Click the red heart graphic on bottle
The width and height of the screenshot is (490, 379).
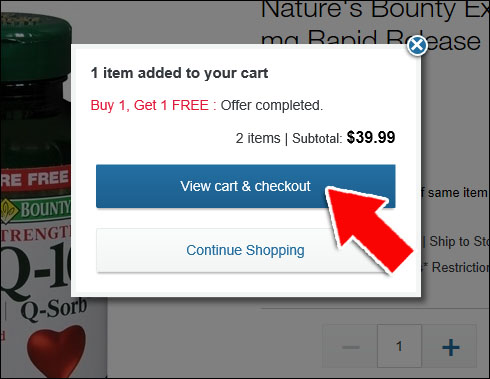pyautogui.click(x=56, y=350)
